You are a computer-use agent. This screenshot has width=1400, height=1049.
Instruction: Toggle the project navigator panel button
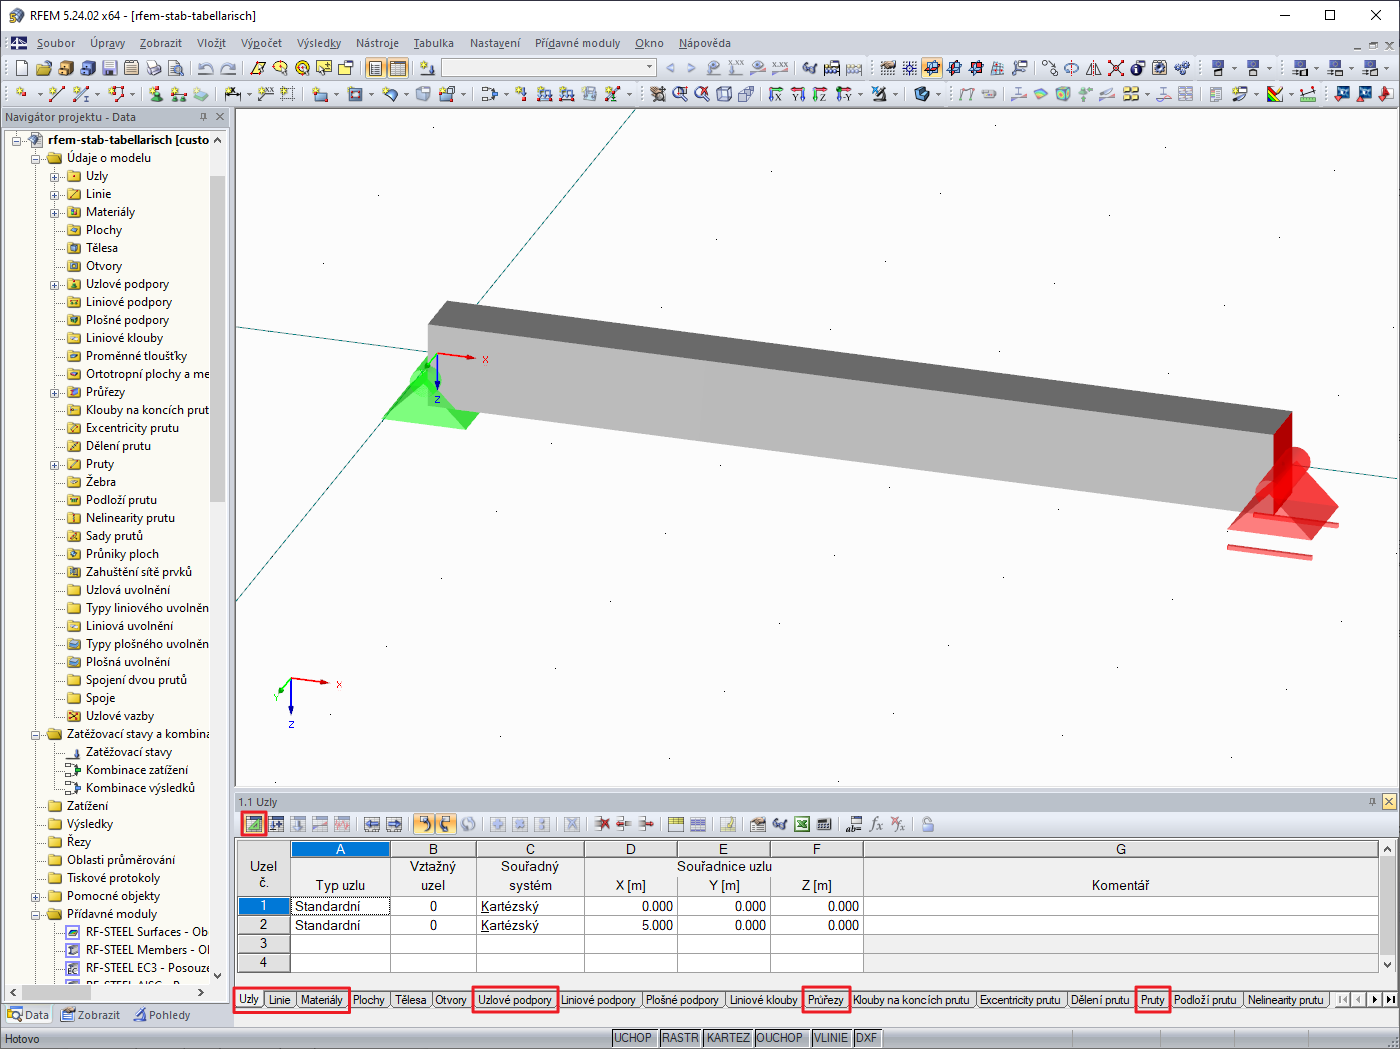[x=375, y=68]
